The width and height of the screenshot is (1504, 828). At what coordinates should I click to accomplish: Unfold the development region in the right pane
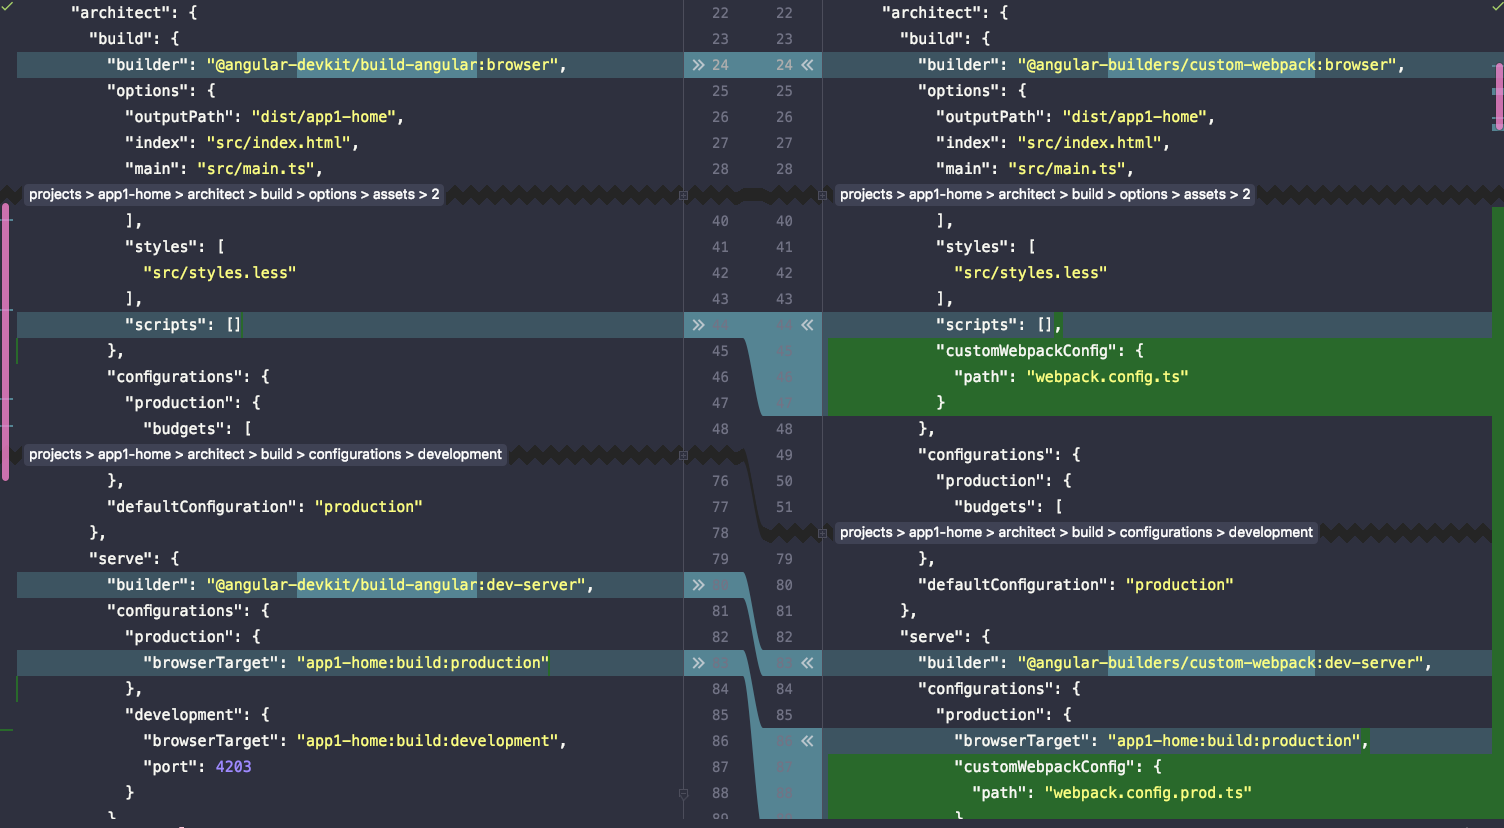click(1074, 532)
